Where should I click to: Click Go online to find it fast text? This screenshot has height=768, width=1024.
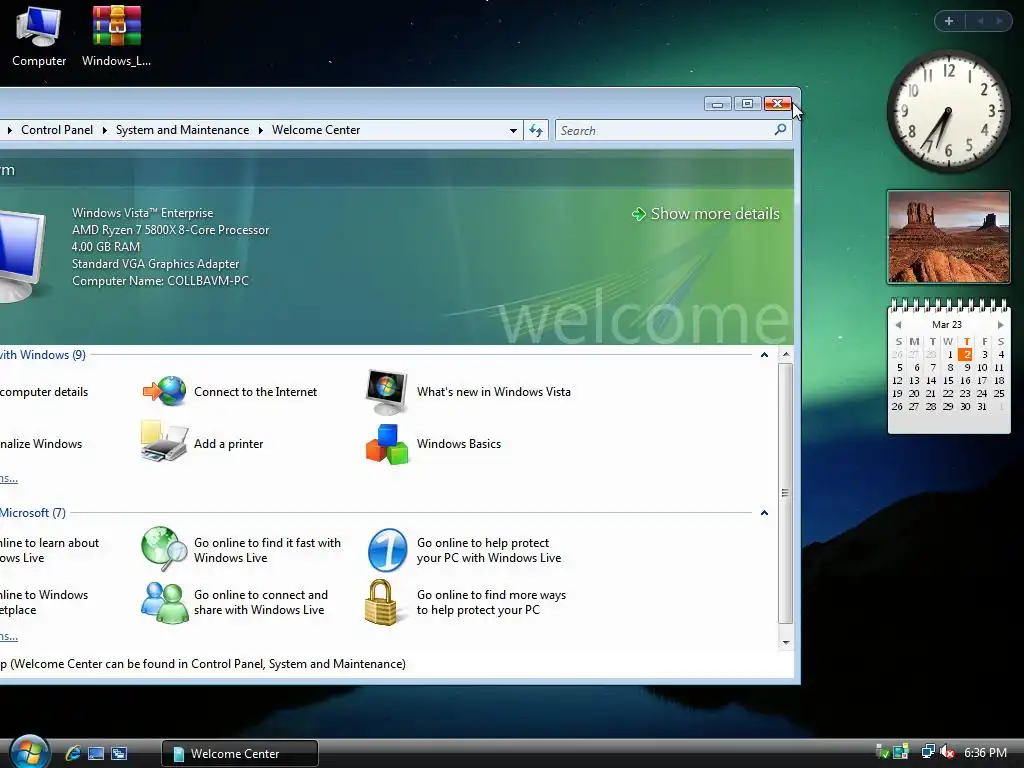[267, 550]
